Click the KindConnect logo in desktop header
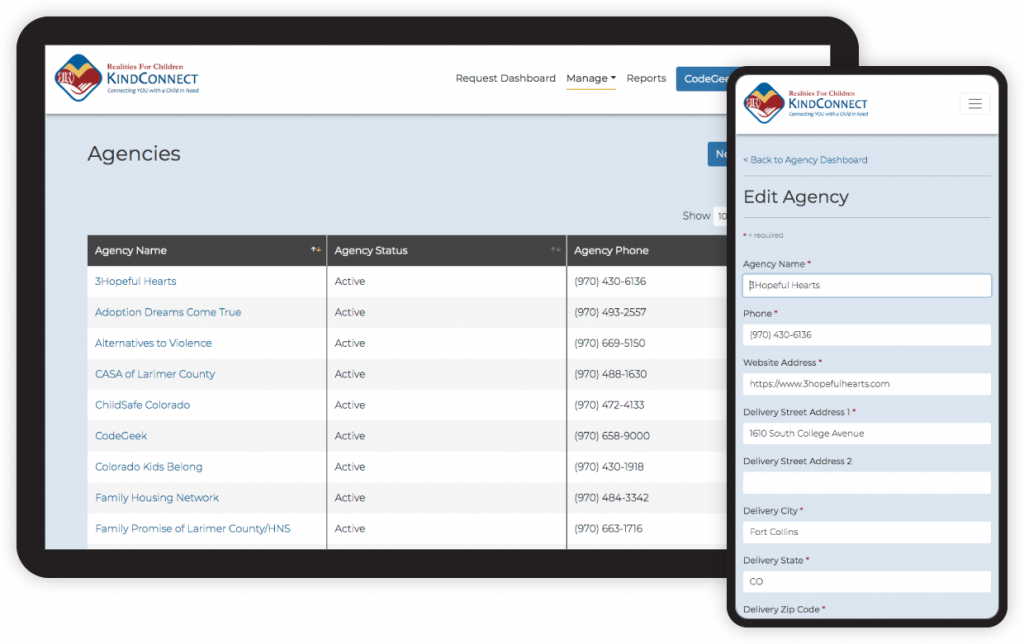 (127, 78)
